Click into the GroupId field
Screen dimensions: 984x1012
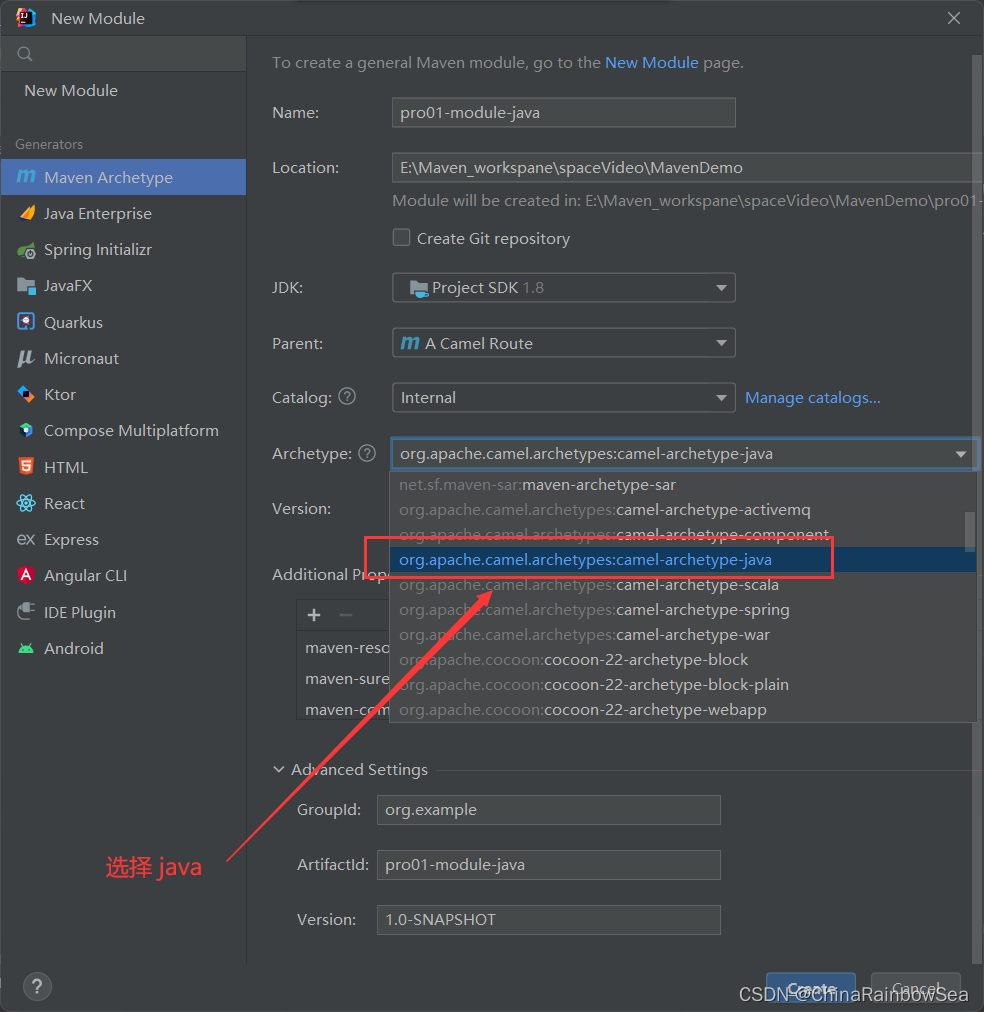tap(548, 809)
